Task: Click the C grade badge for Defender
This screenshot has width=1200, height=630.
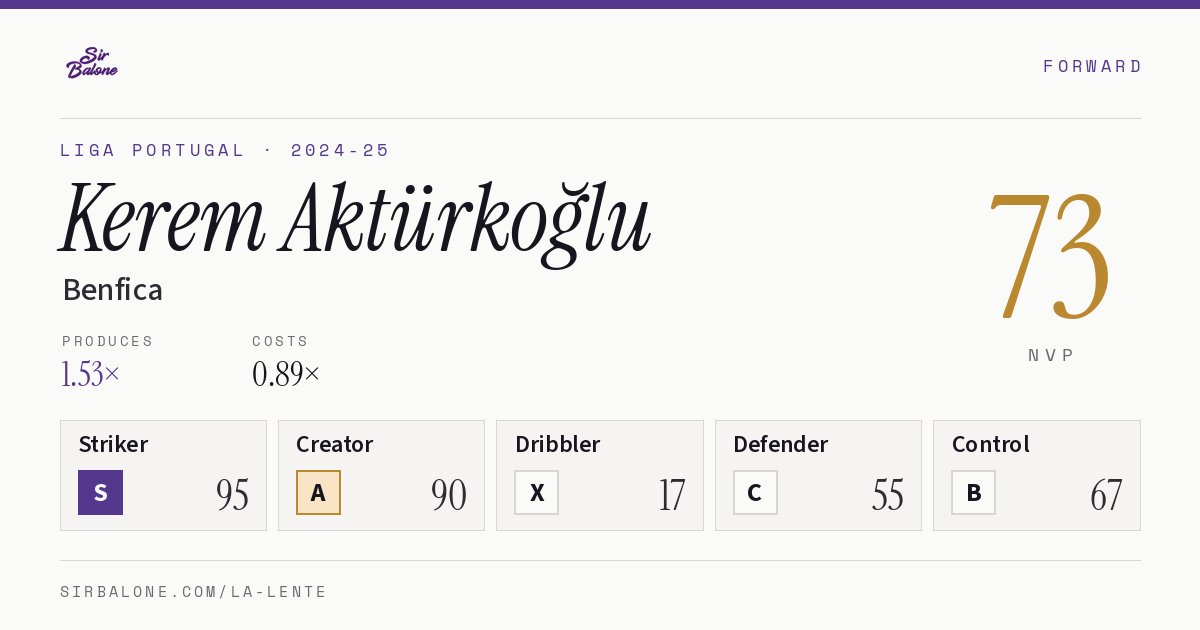Action: 755,492
